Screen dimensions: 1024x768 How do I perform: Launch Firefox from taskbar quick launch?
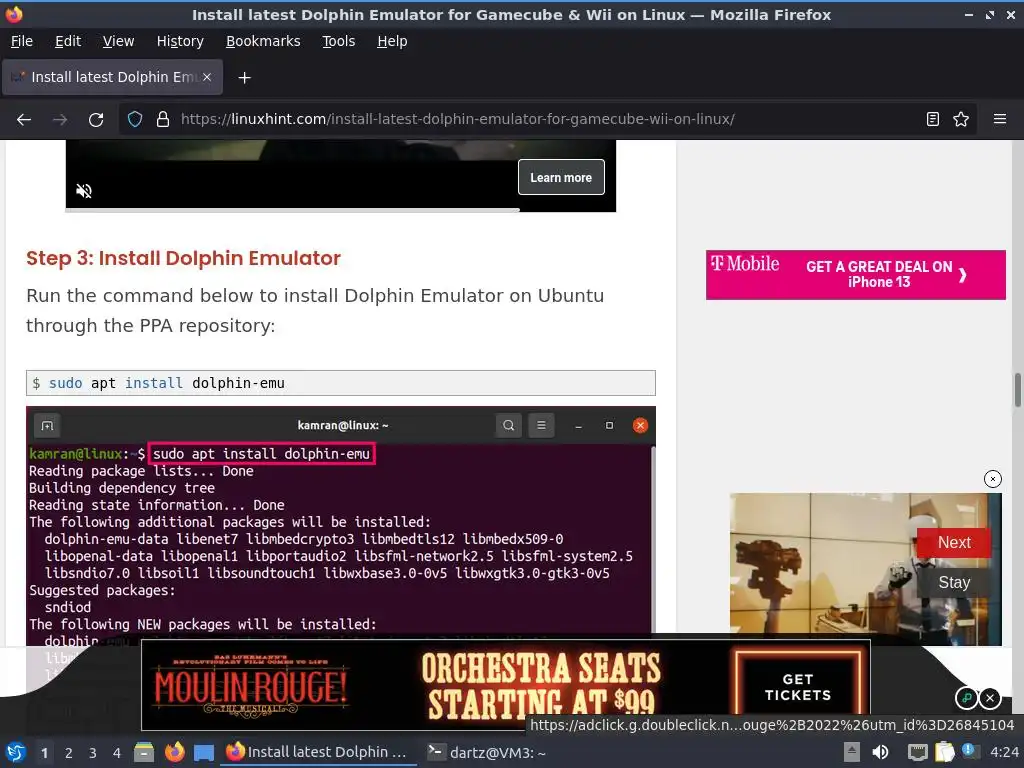coord(174,752)
